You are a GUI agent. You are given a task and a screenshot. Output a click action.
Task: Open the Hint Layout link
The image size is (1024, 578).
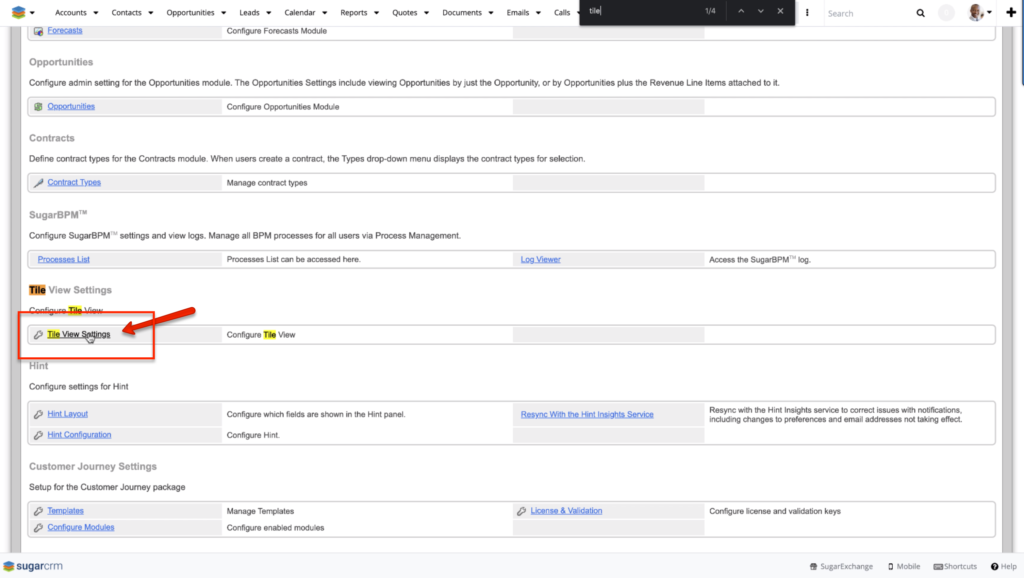click(x=67, y=414)
